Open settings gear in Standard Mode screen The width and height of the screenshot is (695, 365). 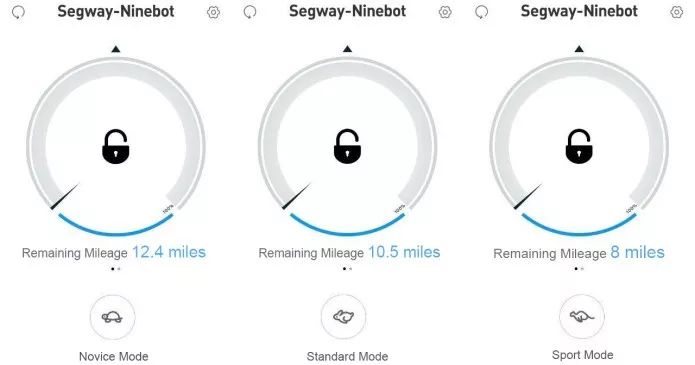445,12
